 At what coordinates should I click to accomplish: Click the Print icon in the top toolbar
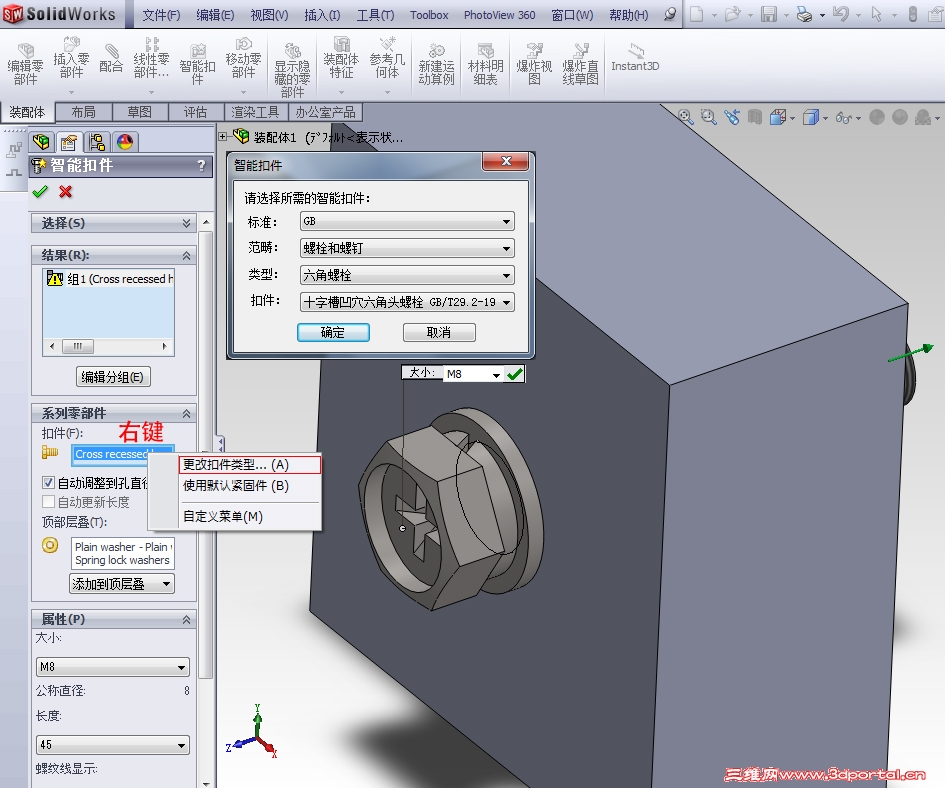click(x=804, y=14)
